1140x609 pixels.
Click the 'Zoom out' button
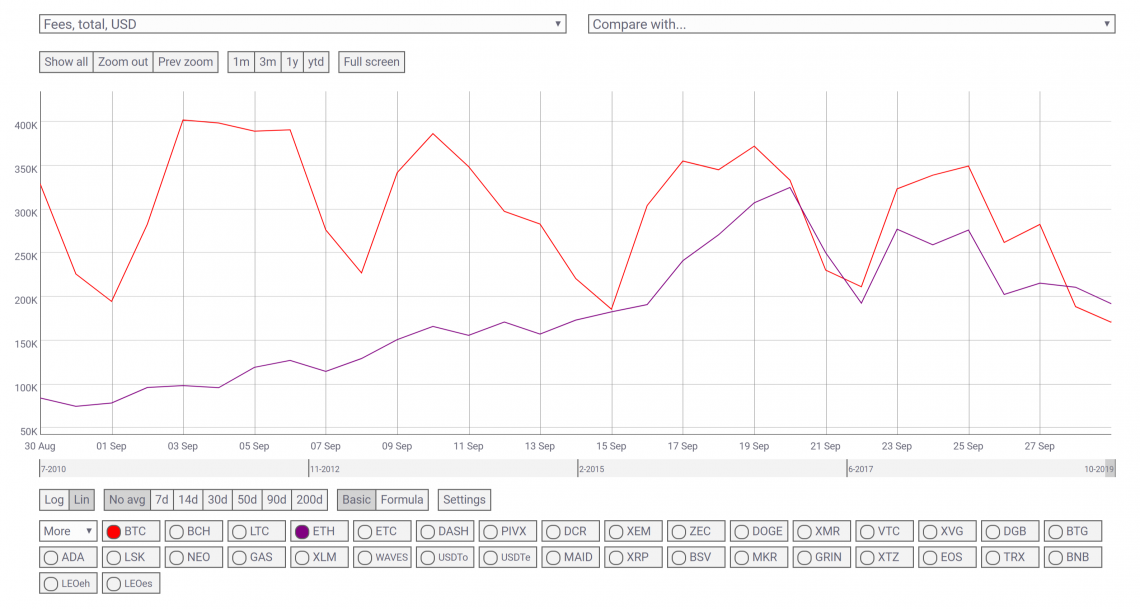click(x=123, y=62)
